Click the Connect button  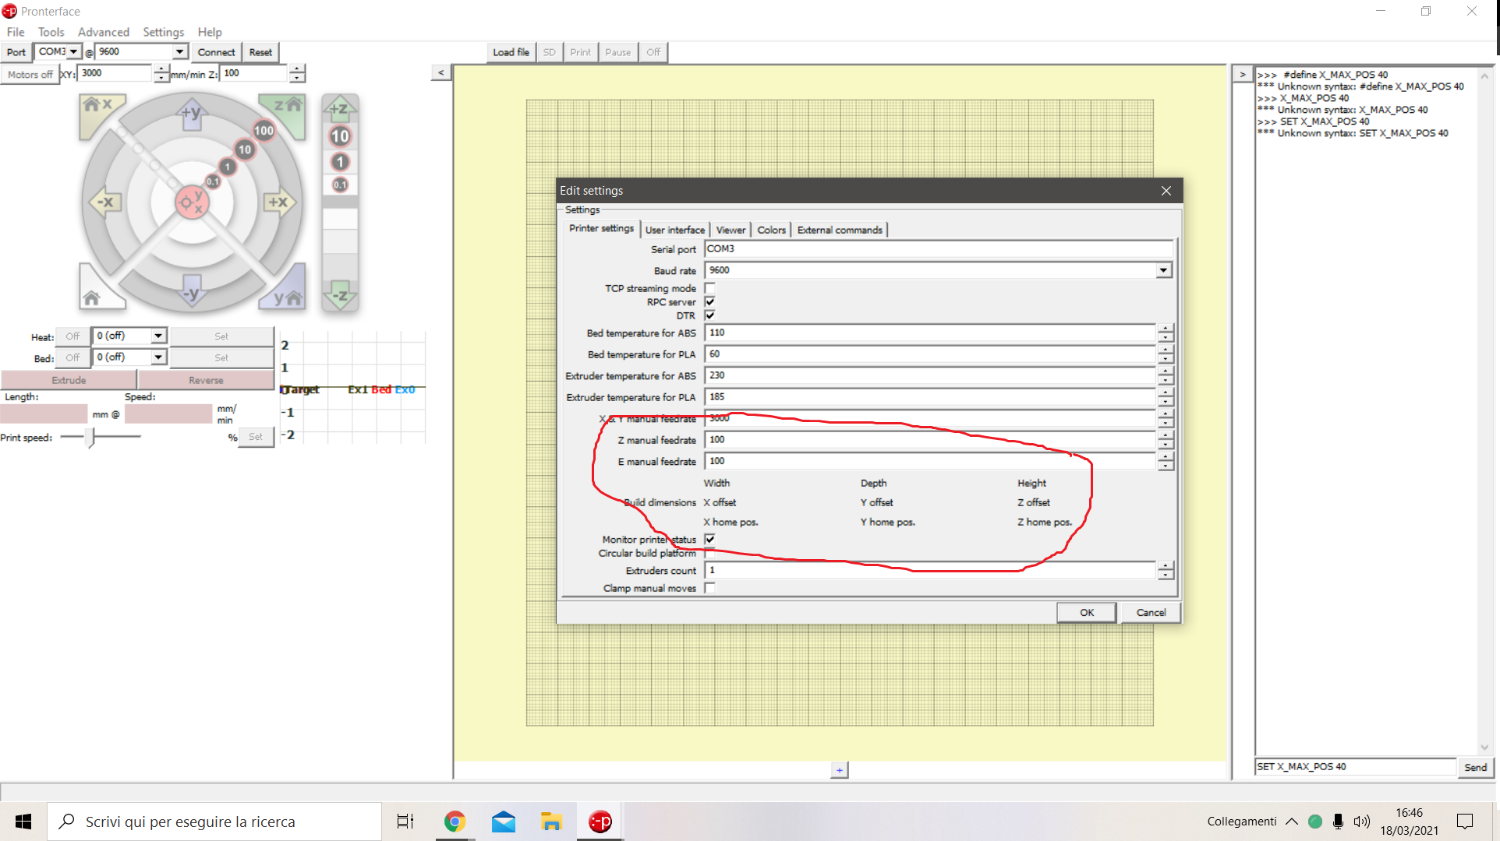pyautogui.click(x=216, y=52)
